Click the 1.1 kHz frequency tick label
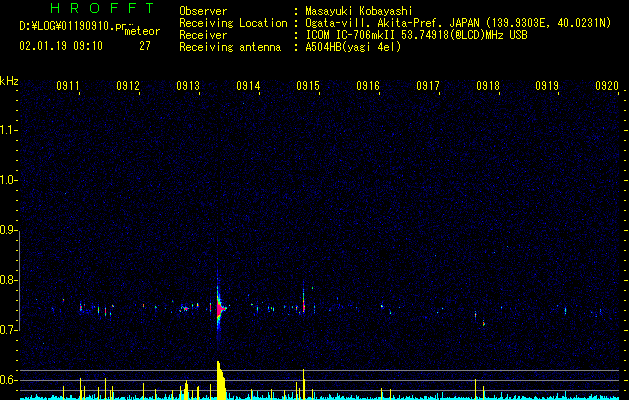The width and height of the screenshot is (629, 400). click(8, 130)
